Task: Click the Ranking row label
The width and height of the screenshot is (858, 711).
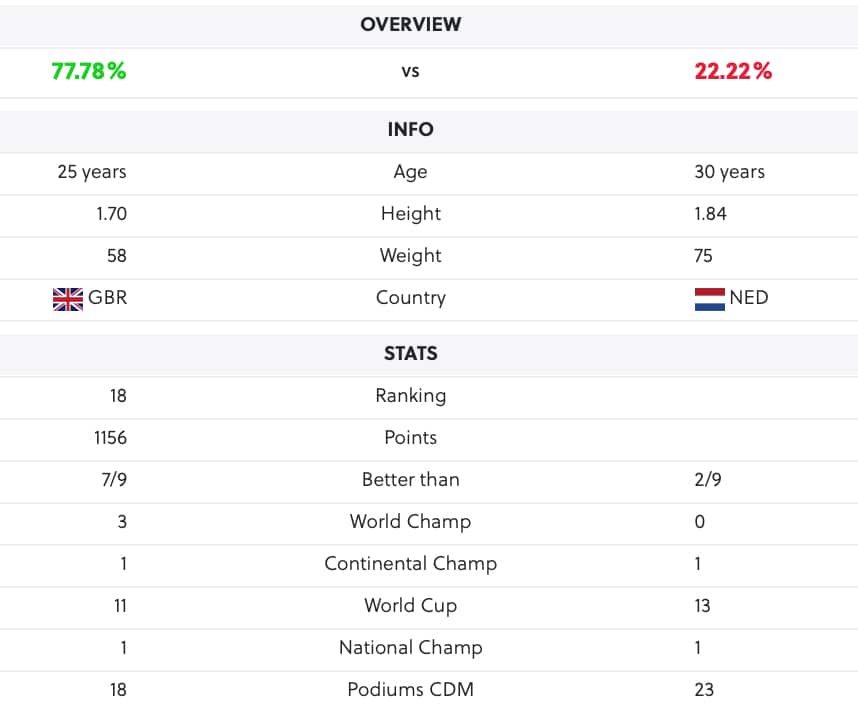Action: (x=410, y=396)
